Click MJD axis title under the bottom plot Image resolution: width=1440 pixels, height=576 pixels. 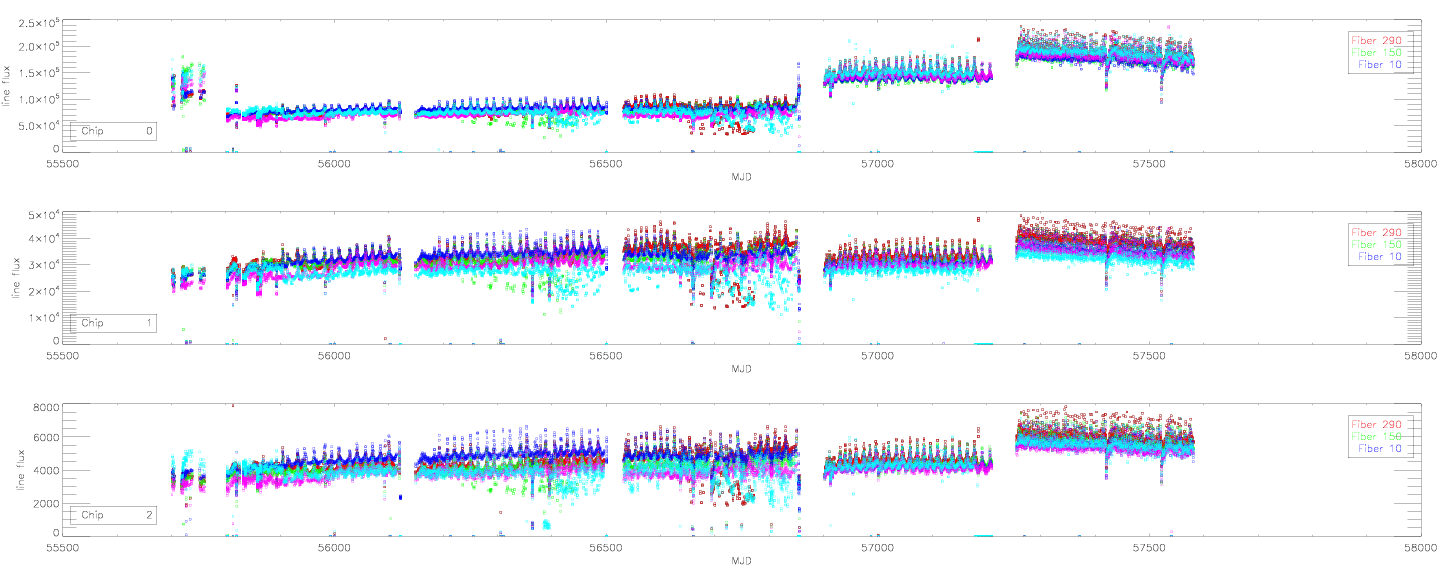point(741,561)
